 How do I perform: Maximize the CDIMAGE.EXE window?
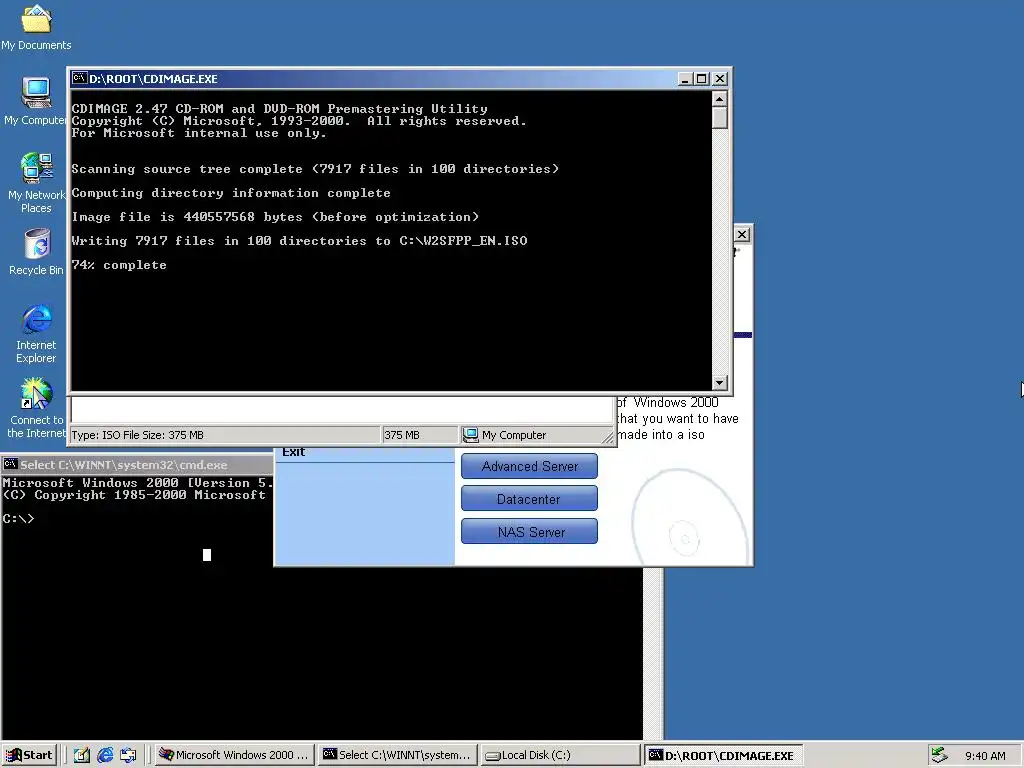[701, 78]
